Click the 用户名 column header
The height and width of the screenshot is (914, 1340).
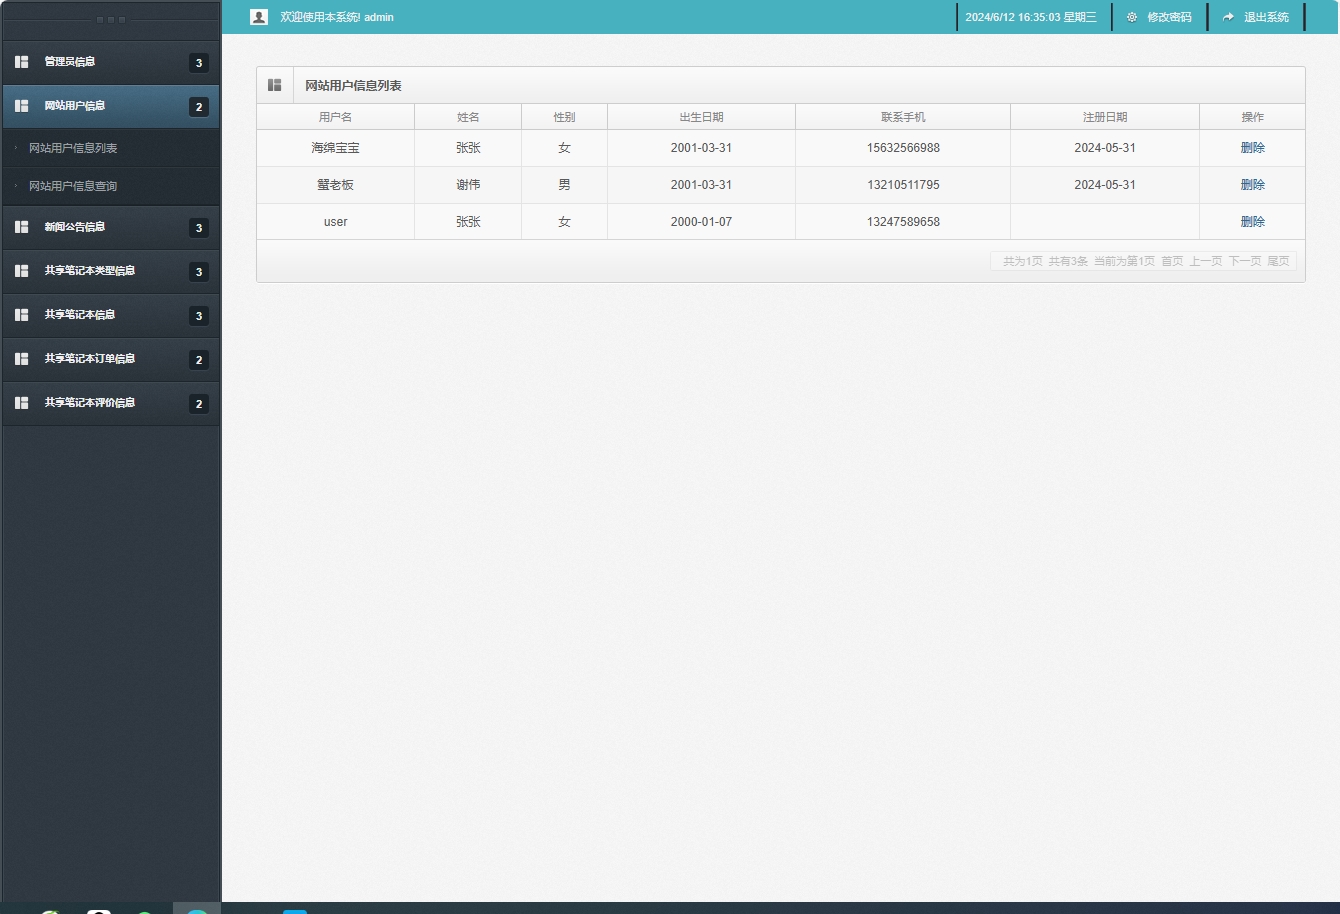pos(336,117)
